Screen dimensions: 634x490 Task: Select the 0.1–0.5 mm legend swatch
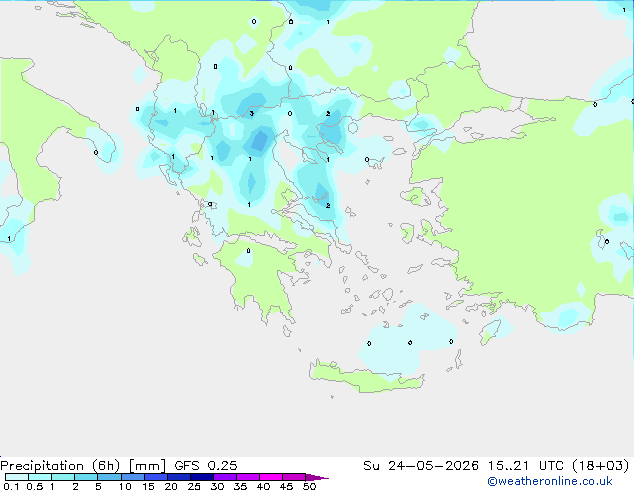(x=17, y=477)
